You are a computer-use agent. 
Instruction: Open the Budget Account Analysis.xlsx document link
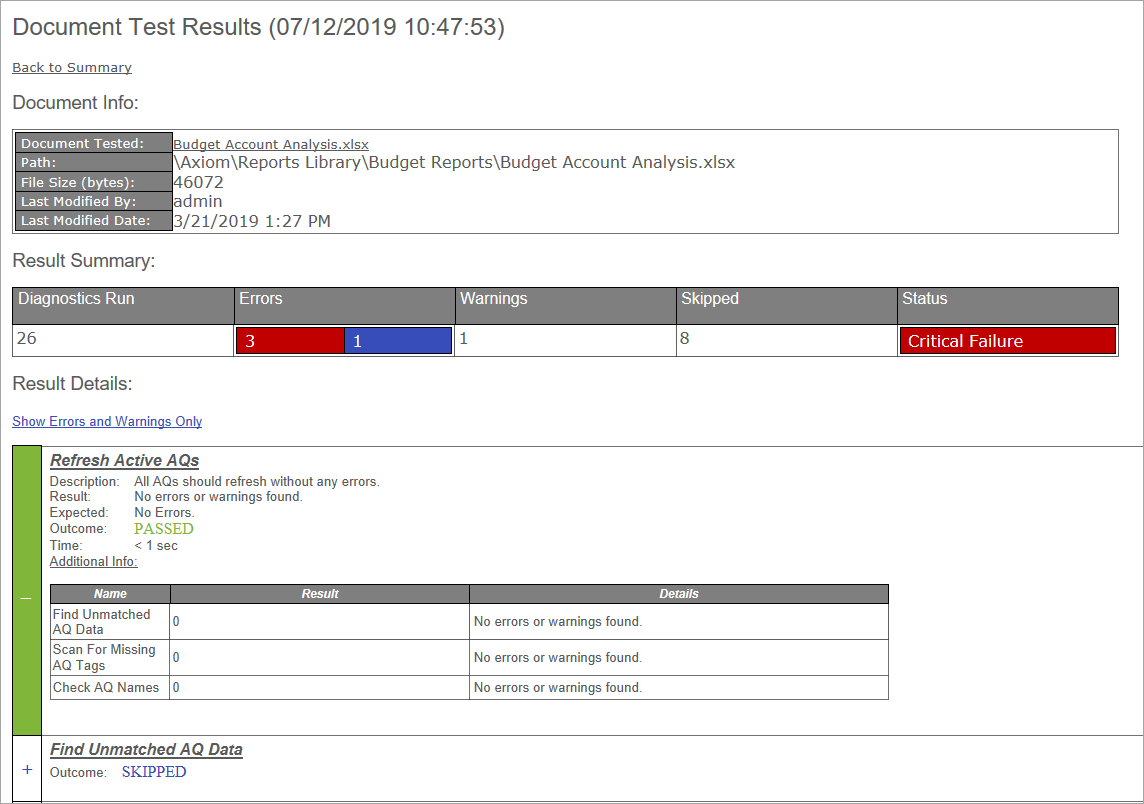pos(271,145)
